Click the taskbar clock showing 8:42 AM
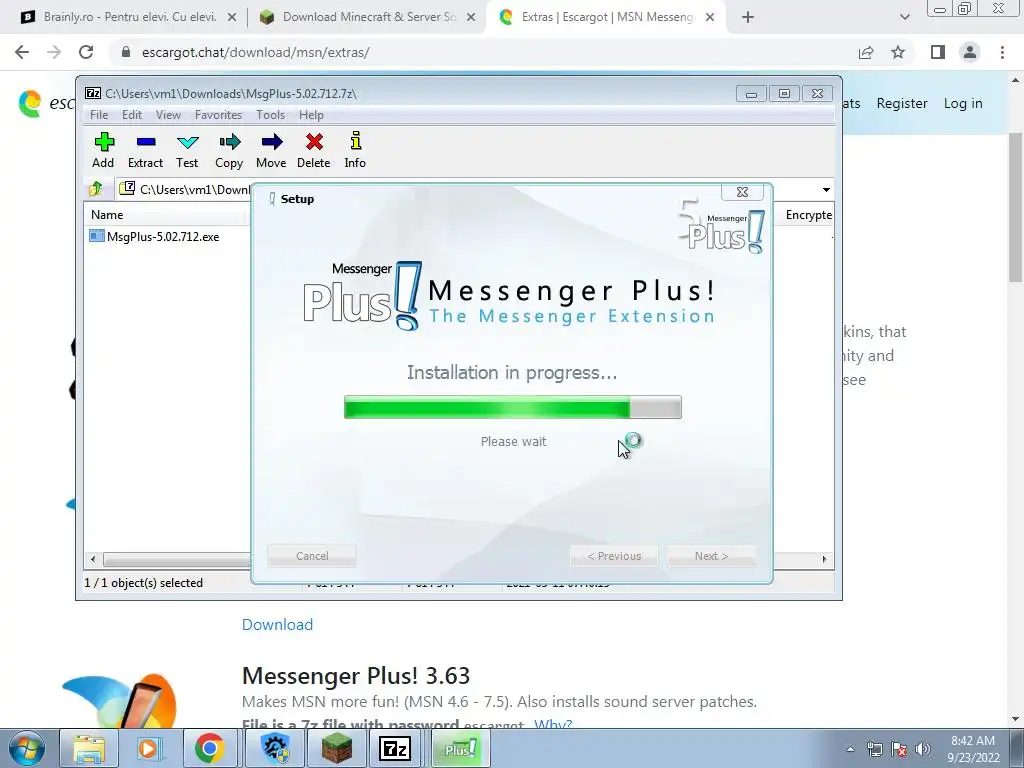 click(x=973, y=749)
